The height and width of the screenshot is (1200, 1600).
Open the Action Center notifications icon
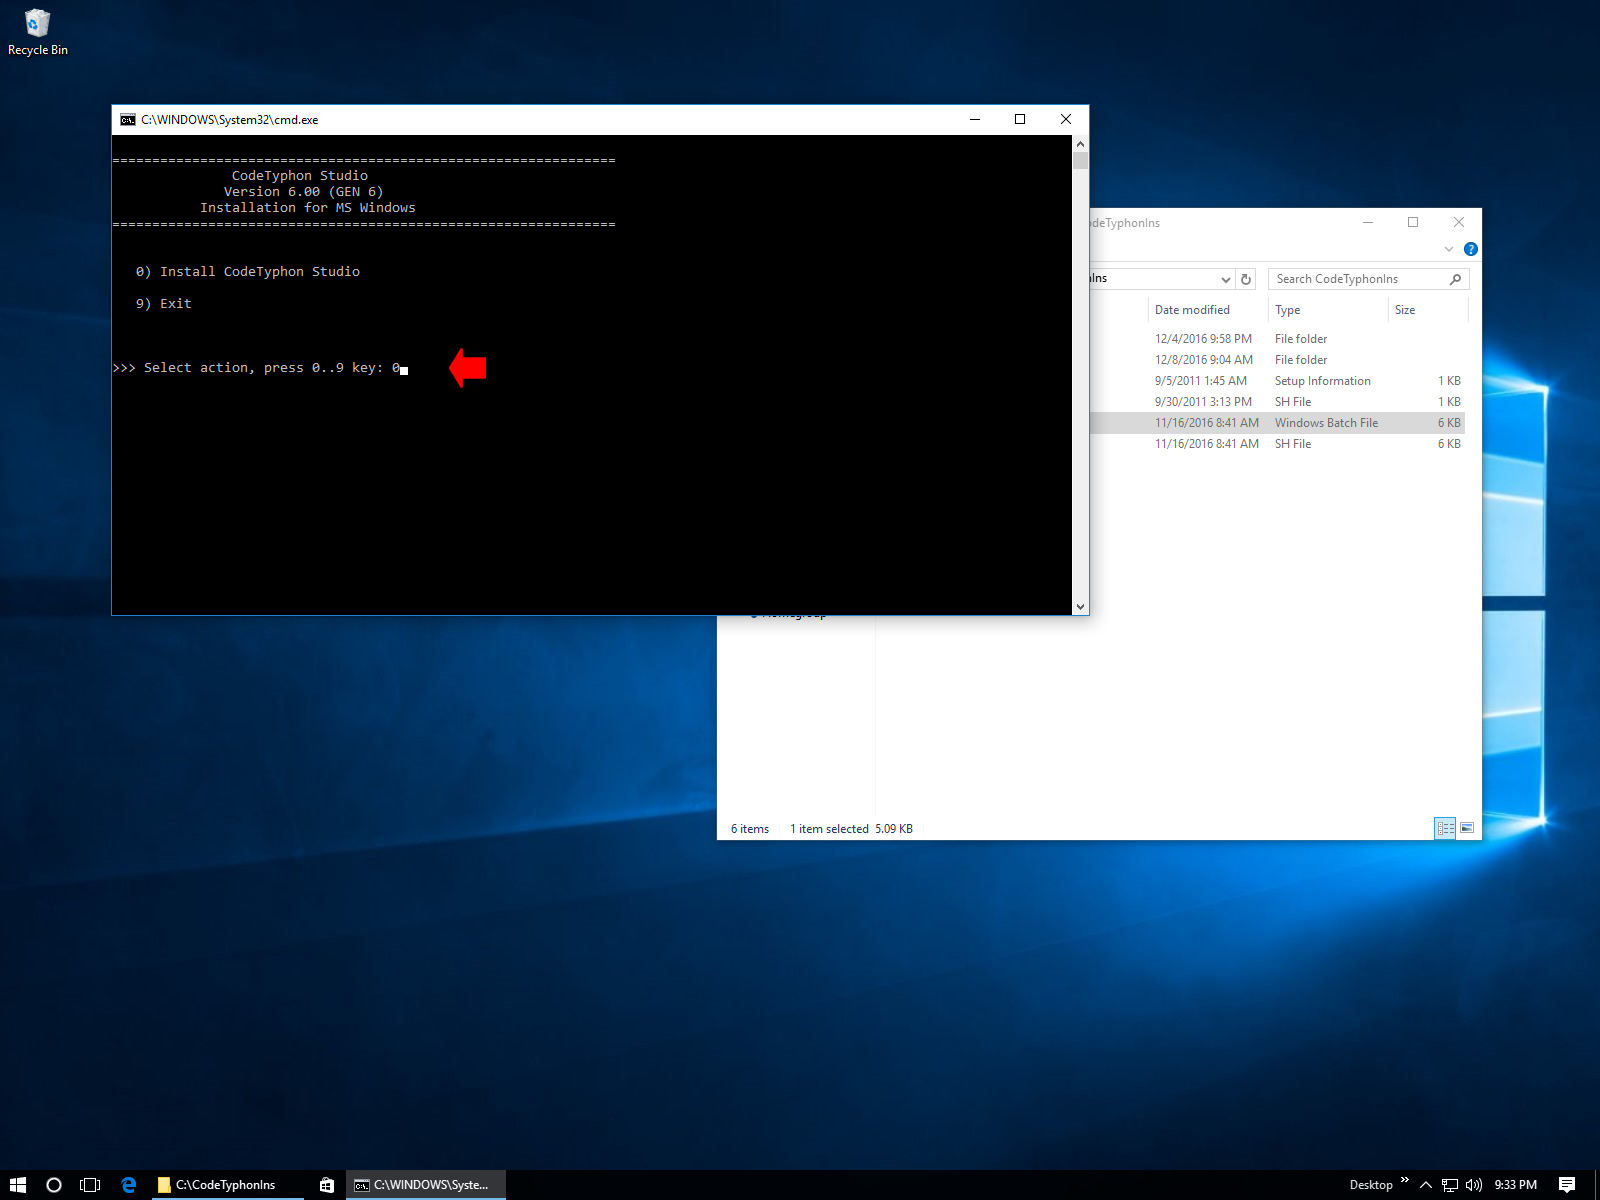click(x=1567, y=1185)
